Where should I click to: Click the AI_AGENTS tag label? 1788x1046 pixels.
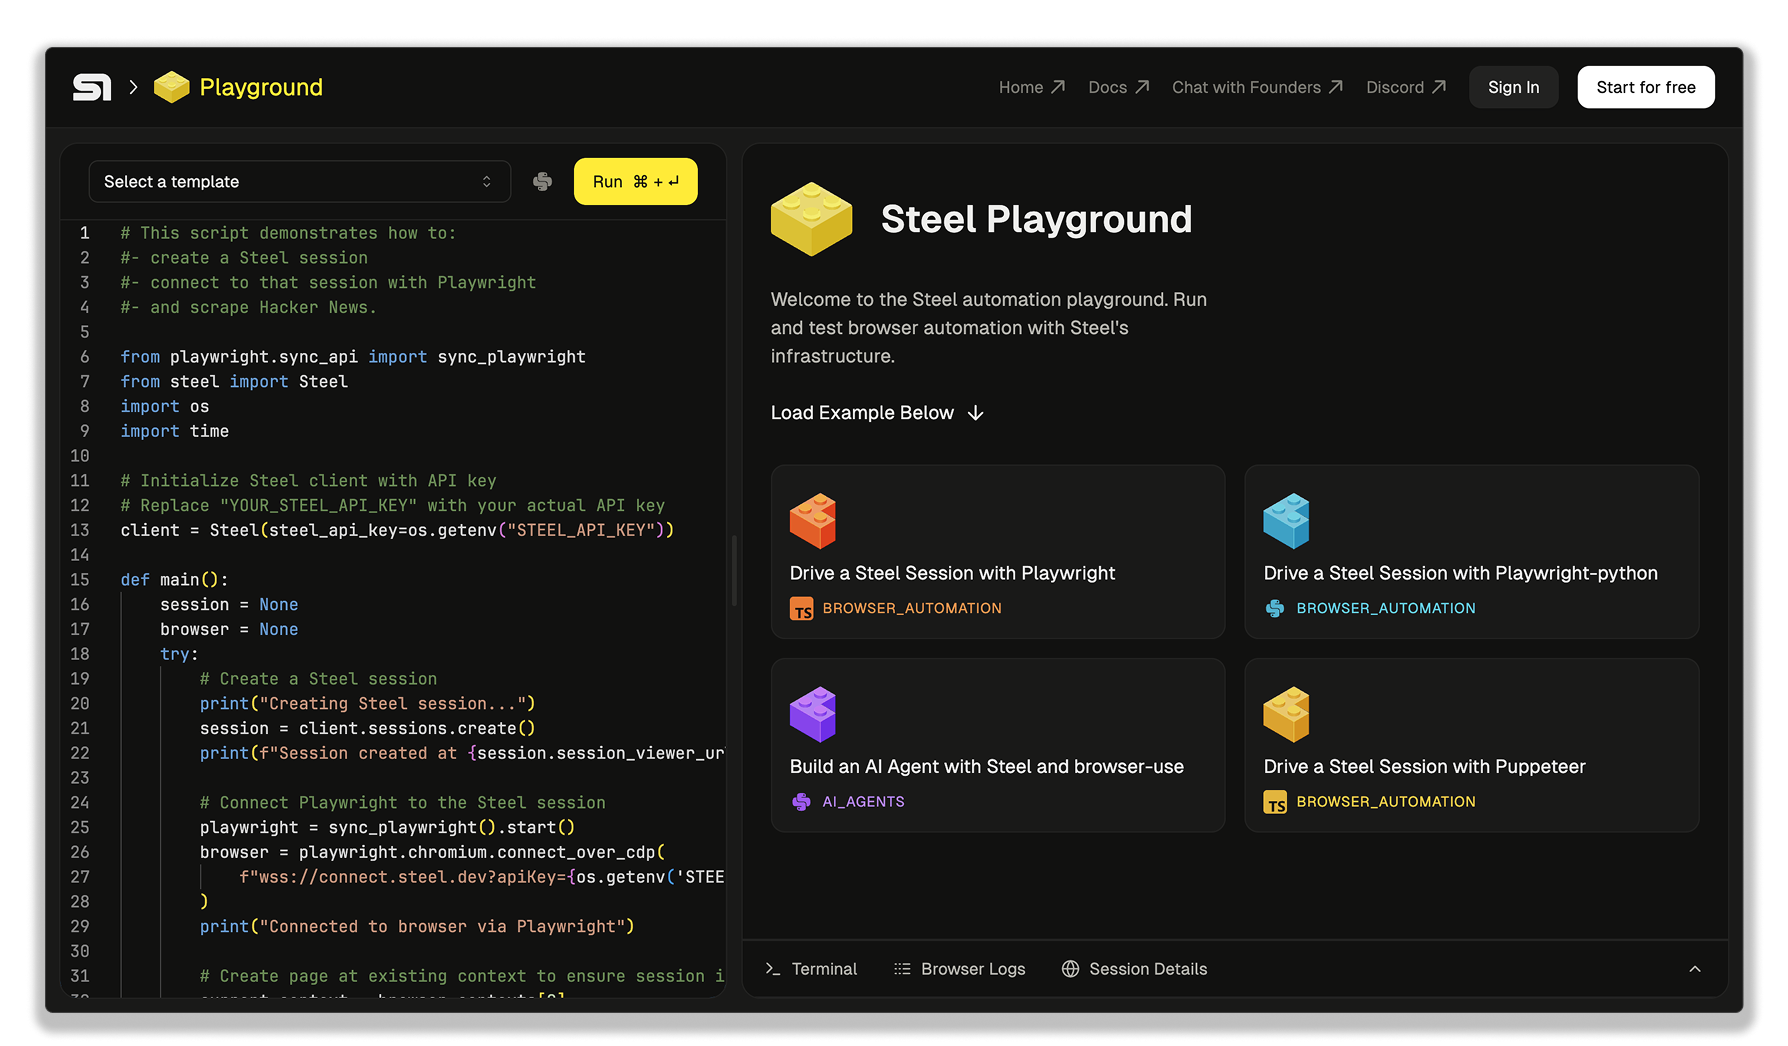tap(863, 802)
